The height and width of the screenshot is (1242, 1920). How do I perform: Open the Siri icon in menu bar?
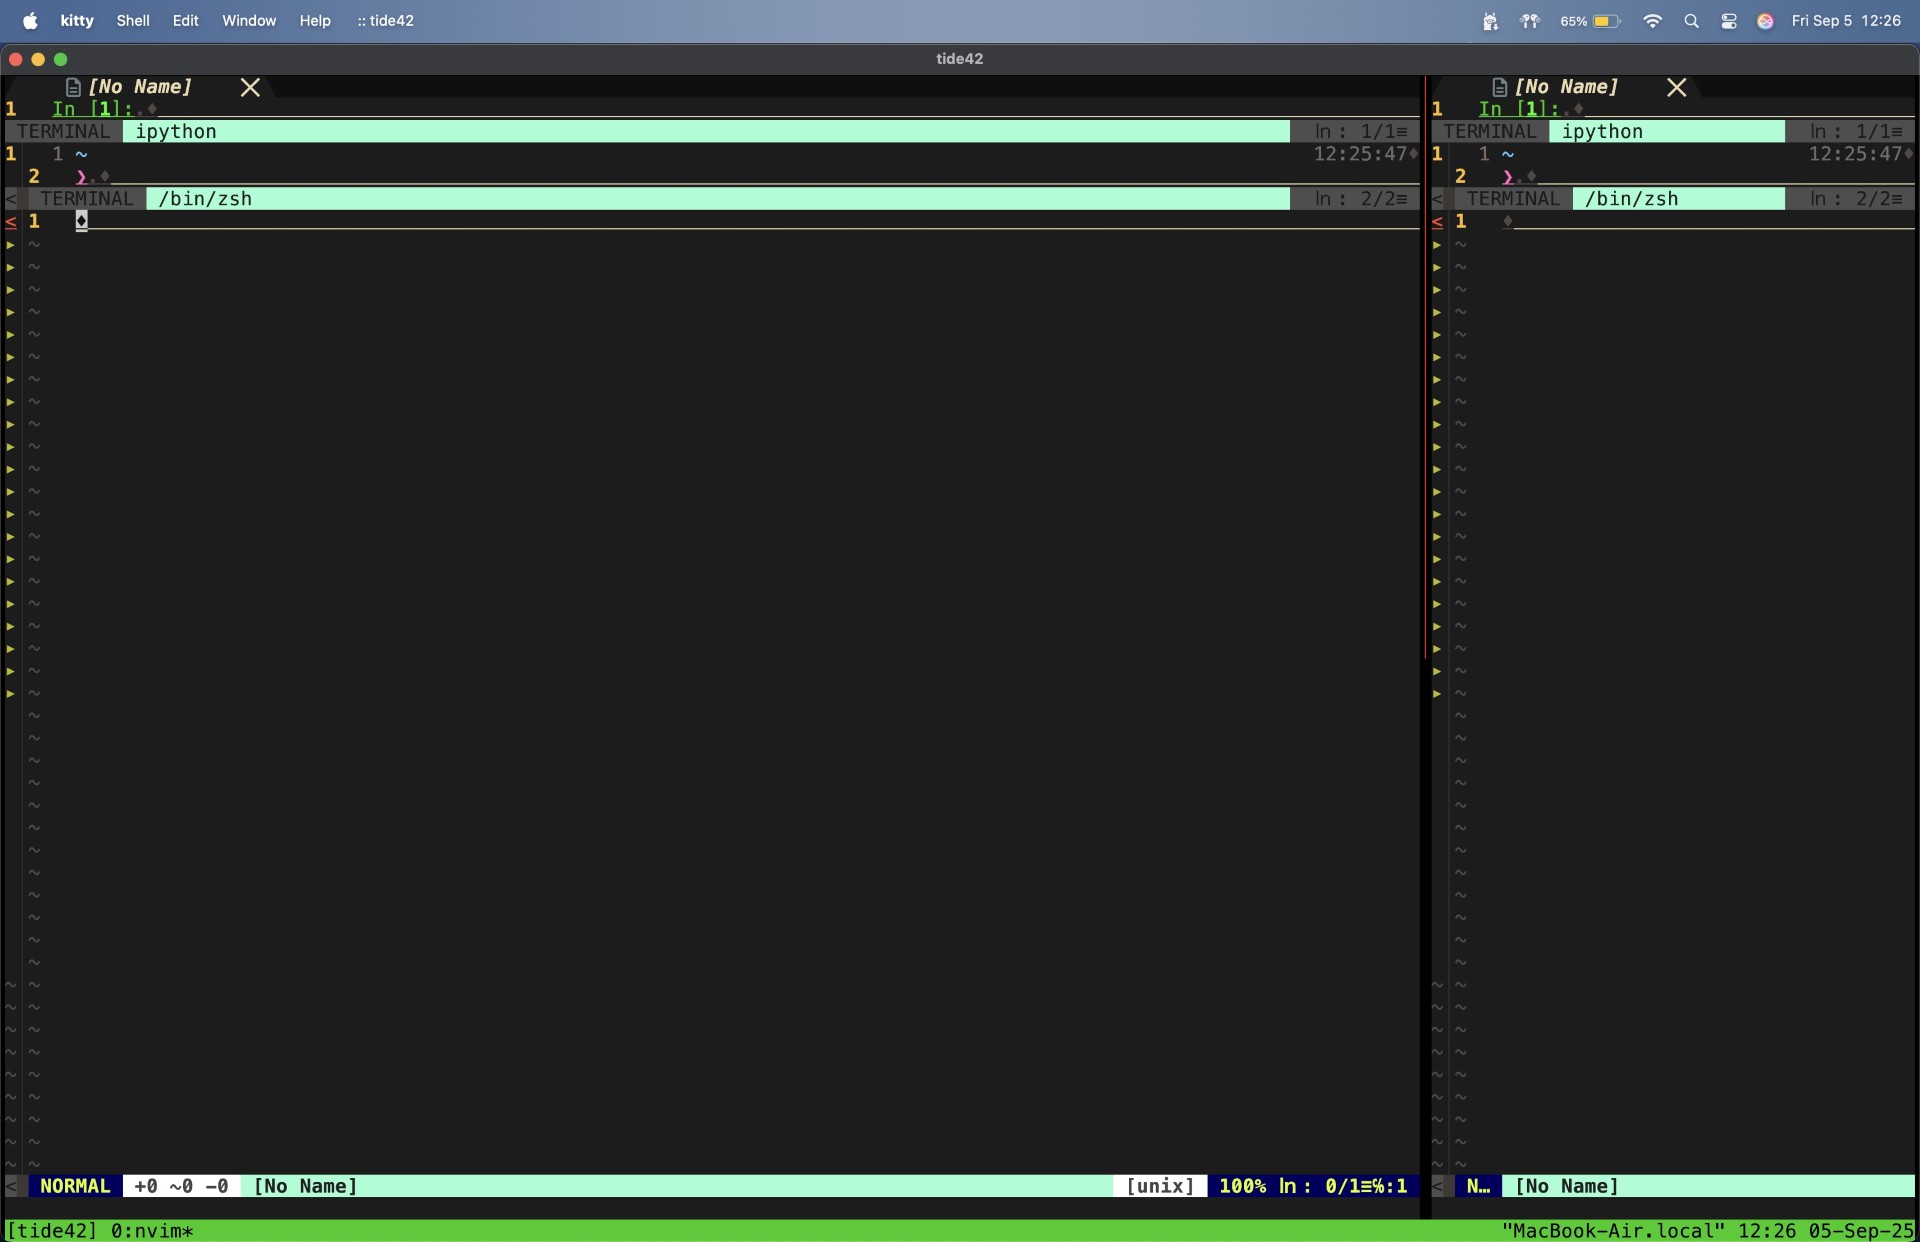[1765, 21]
